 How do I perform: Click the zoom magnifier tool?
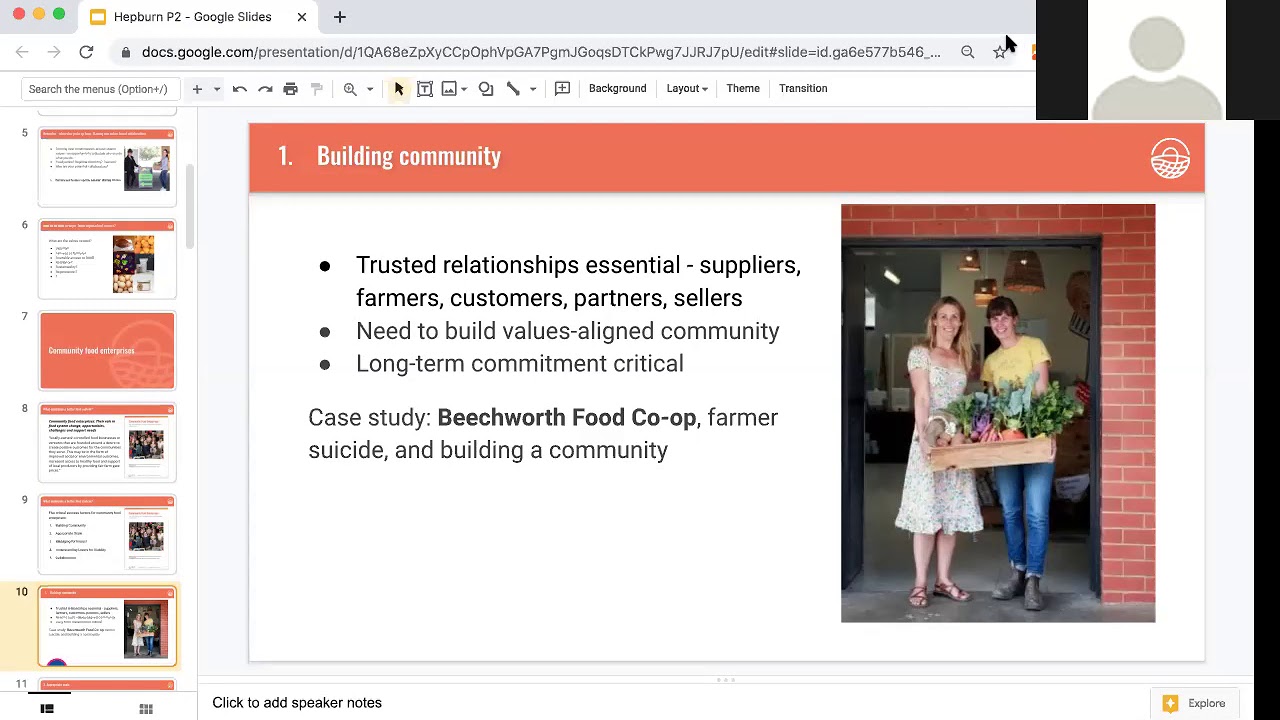pyautogui.click(x=350, y=89)
